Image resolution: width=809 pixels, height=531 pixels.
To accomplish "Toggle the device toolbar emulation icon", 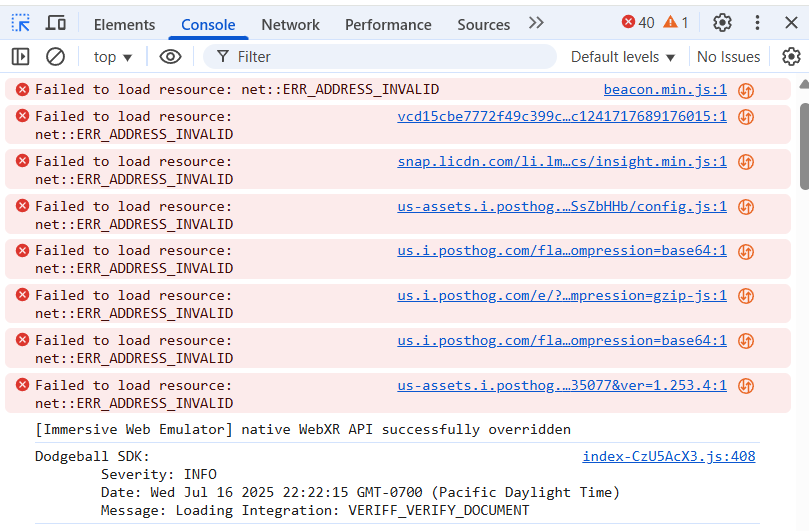I will click(x=56, y=23).
